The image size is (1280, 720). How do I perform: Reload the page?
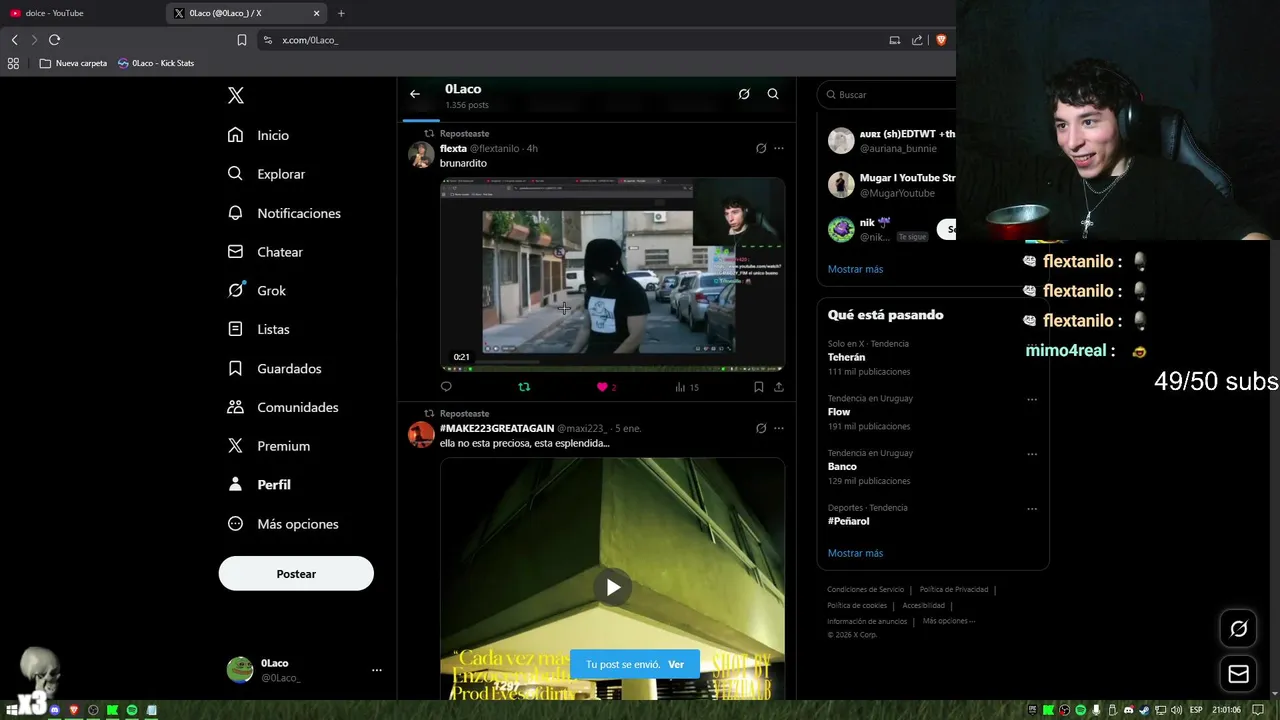(54, 40)
